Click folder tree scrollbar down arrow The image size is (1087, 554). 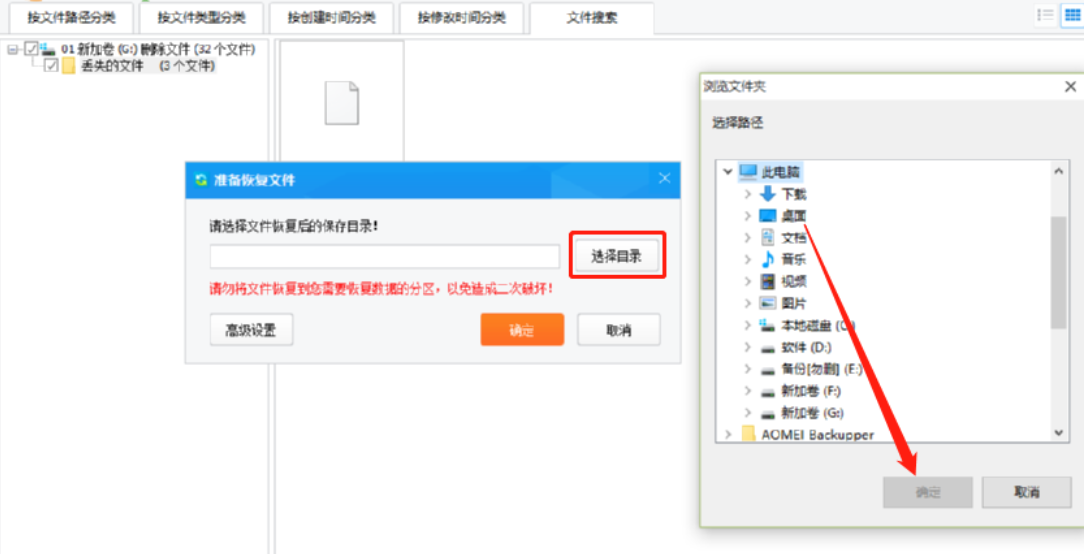(x=1059, y=433)
